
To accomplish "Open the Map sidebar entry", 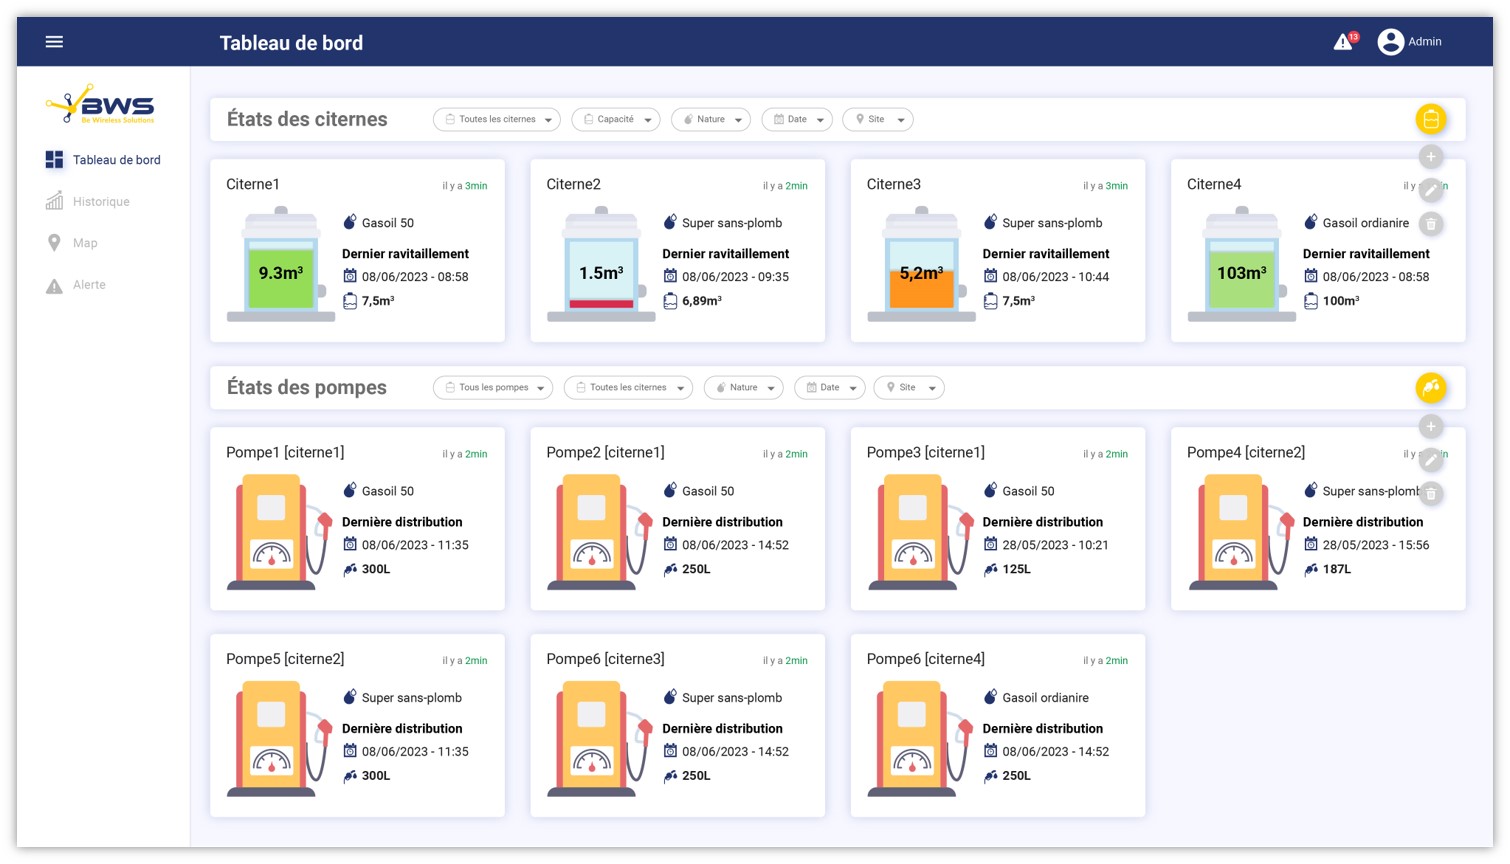I will (x=85, y=242).
